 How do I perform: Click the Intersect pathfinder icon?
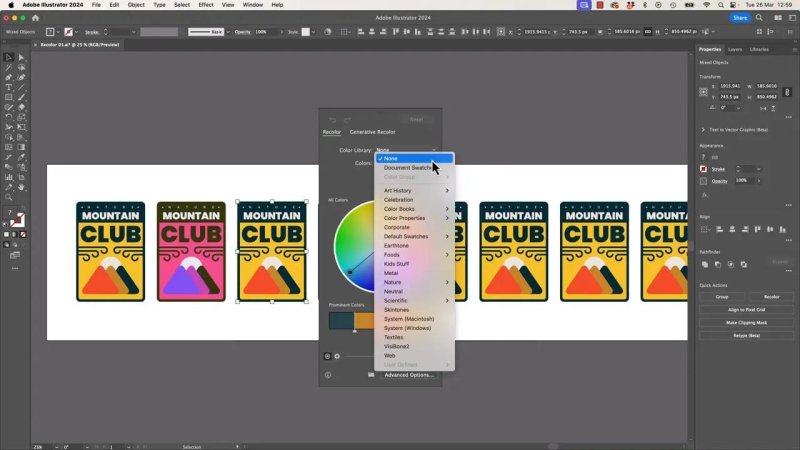[x=731, y=264]
